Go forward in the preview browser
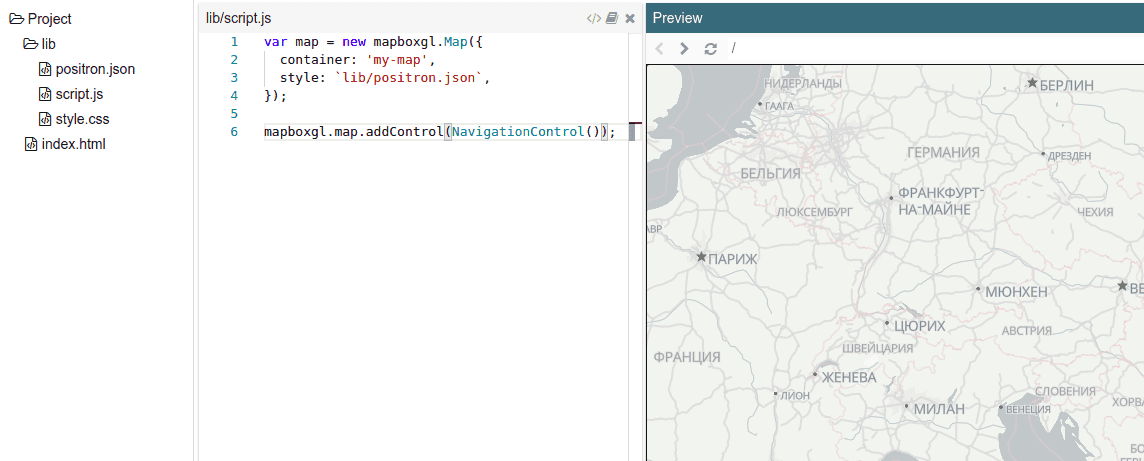The width and height of the screenshot is (1144, 461). (x=684, y=49)
